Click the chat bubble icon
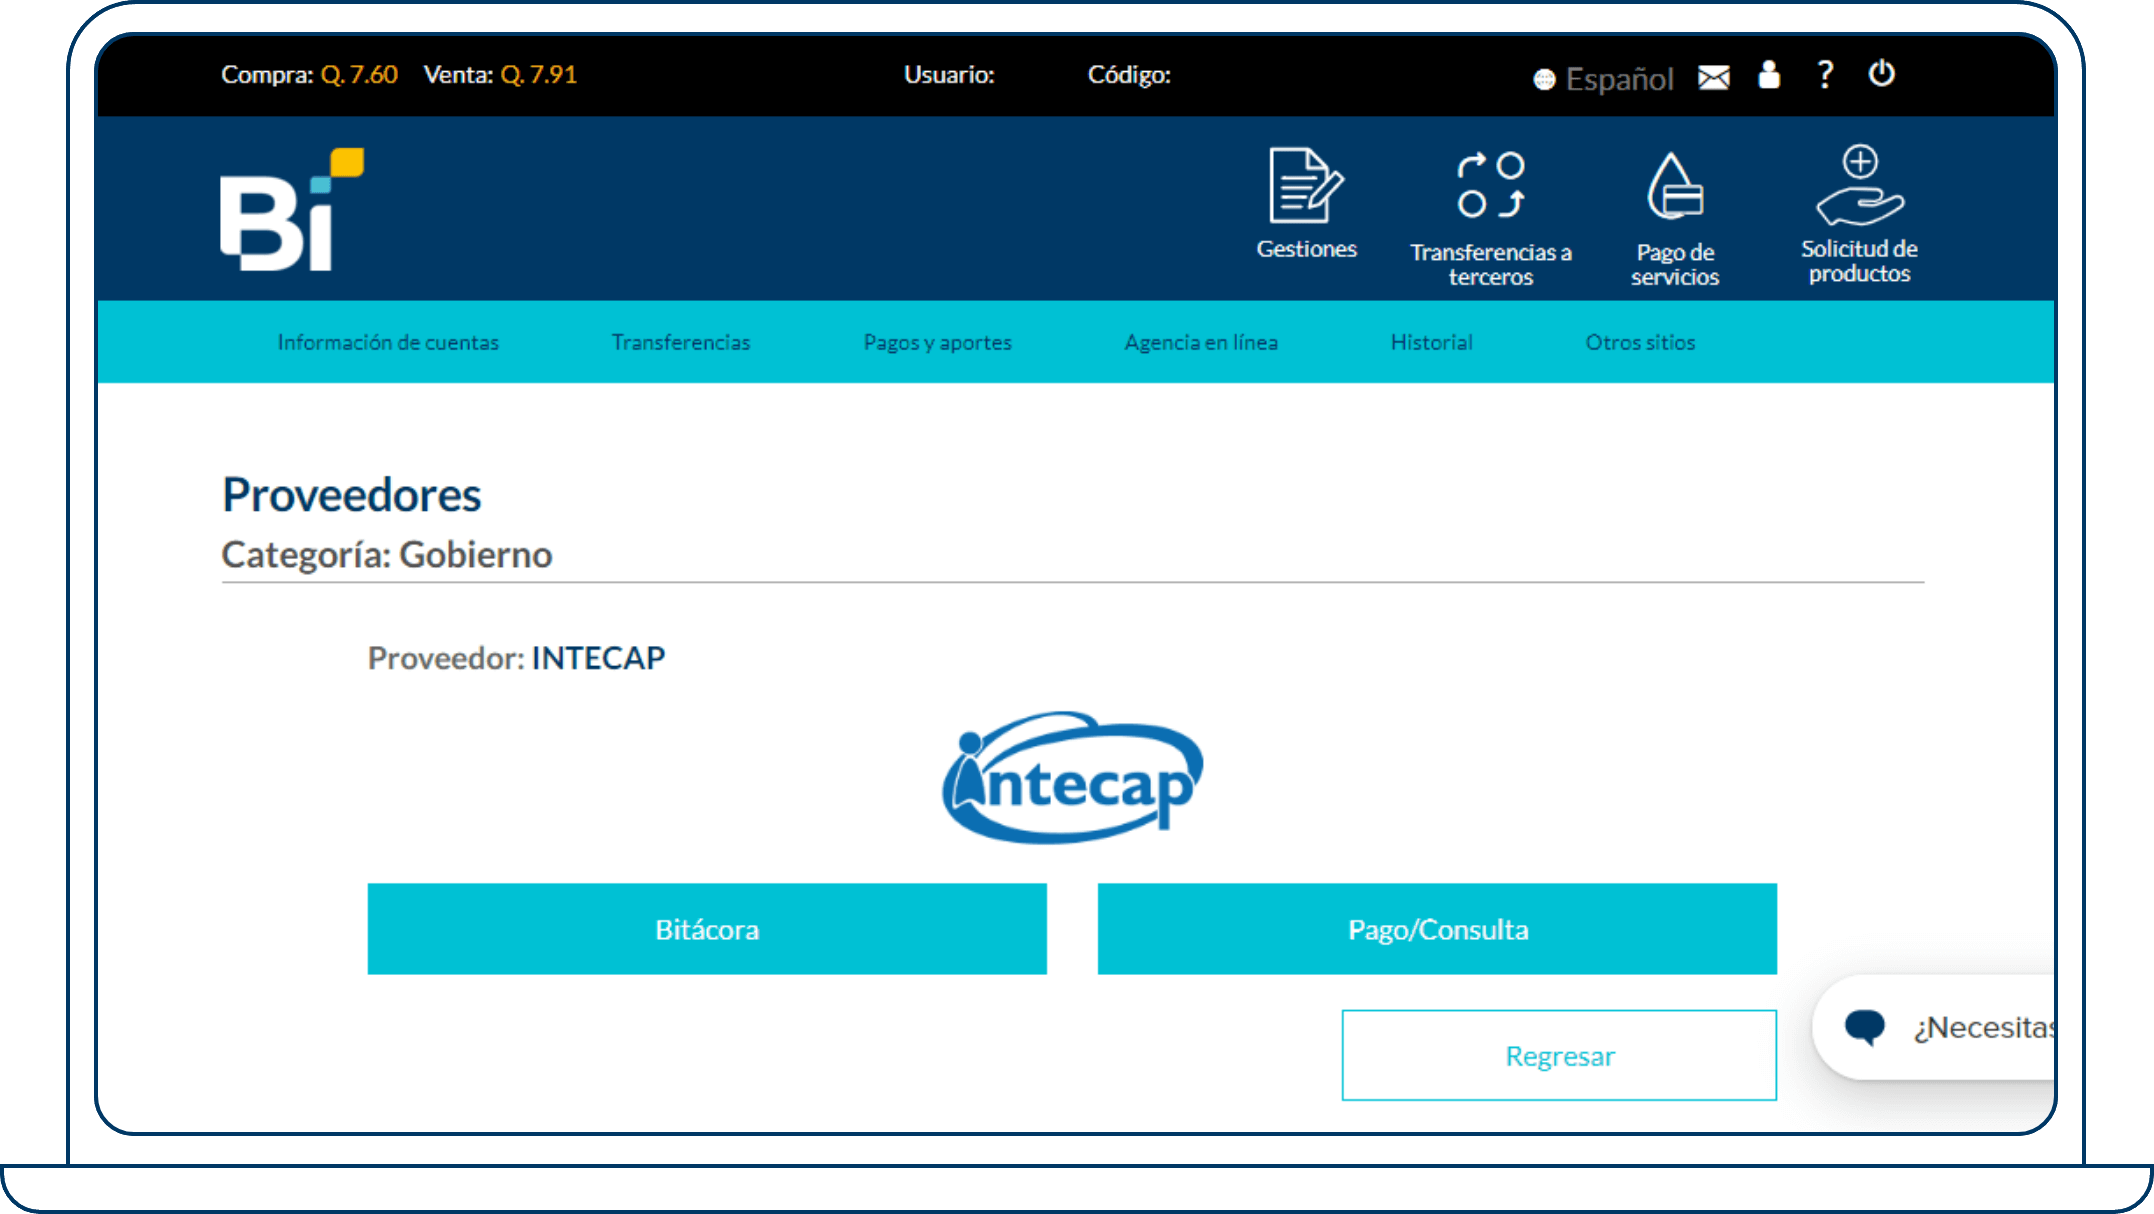The height and width of the screenshot is (1214, 2154). pos(1865,1027)
